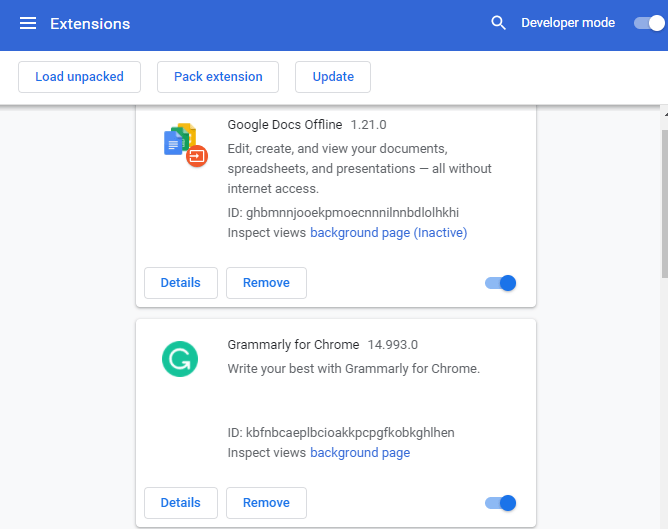Open Grammarly background page link
Viewport: 668px width, 529px height.
click(x=360, y=453)
